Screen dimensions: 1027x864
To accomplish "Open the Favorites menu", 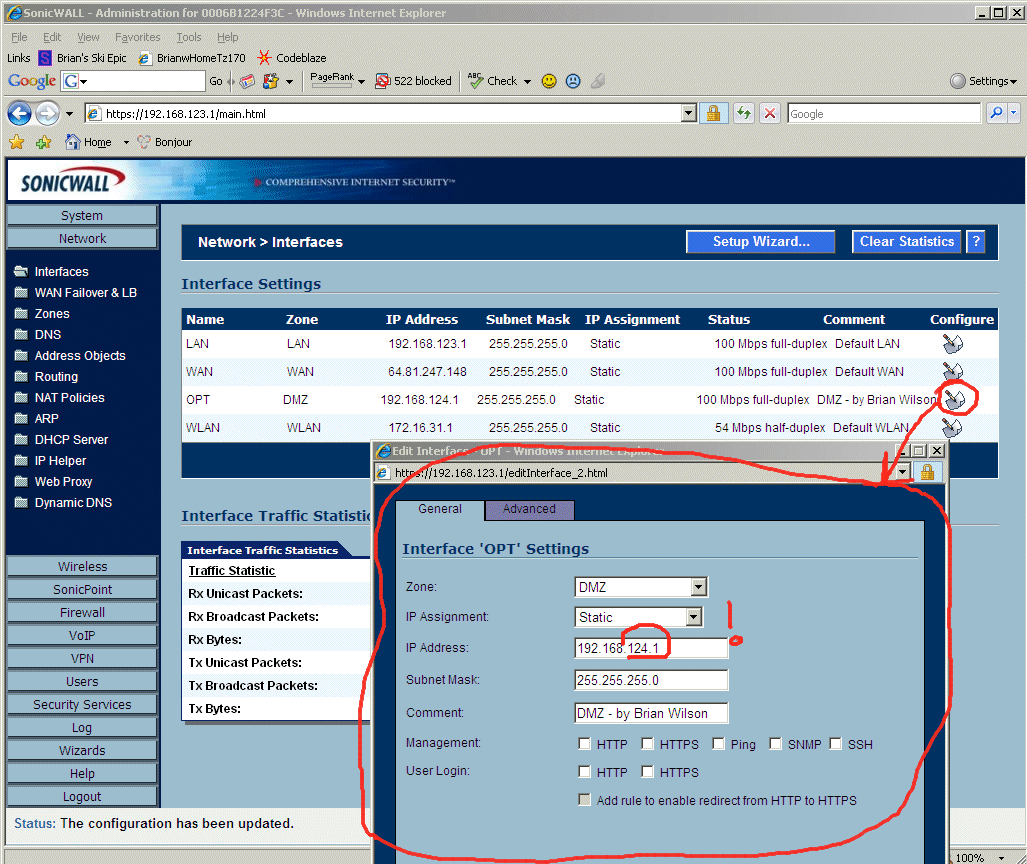I will [x=137, y=37].
